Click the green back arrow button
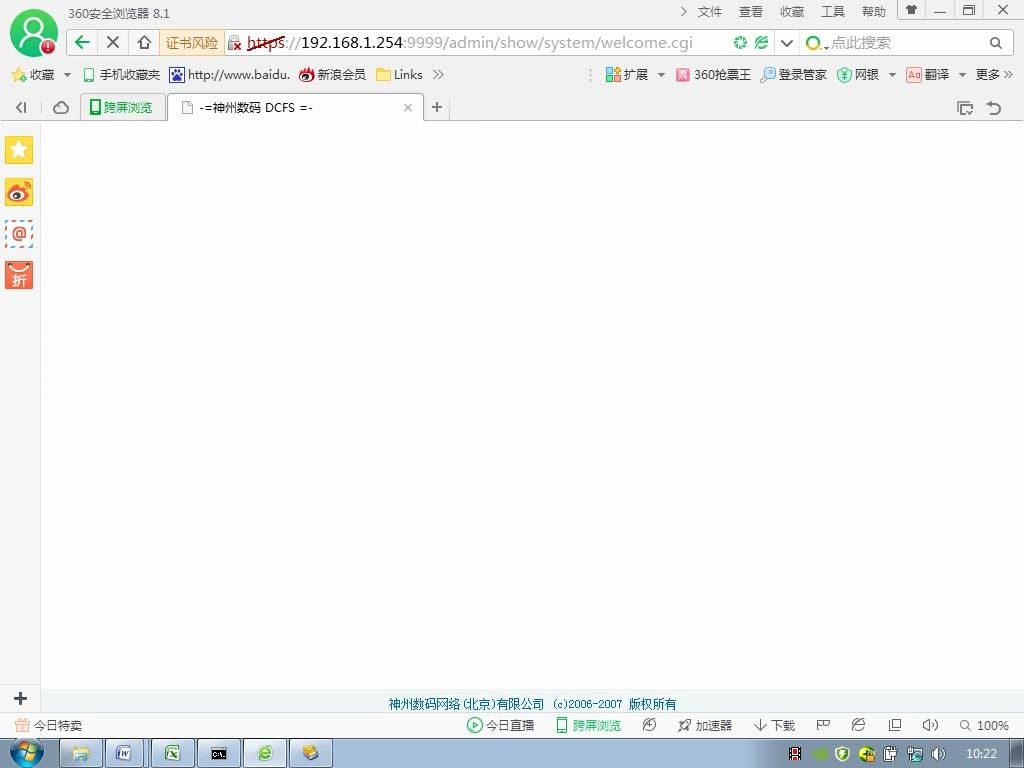Screen dimensions: 1024x768 tap(82, 42)
